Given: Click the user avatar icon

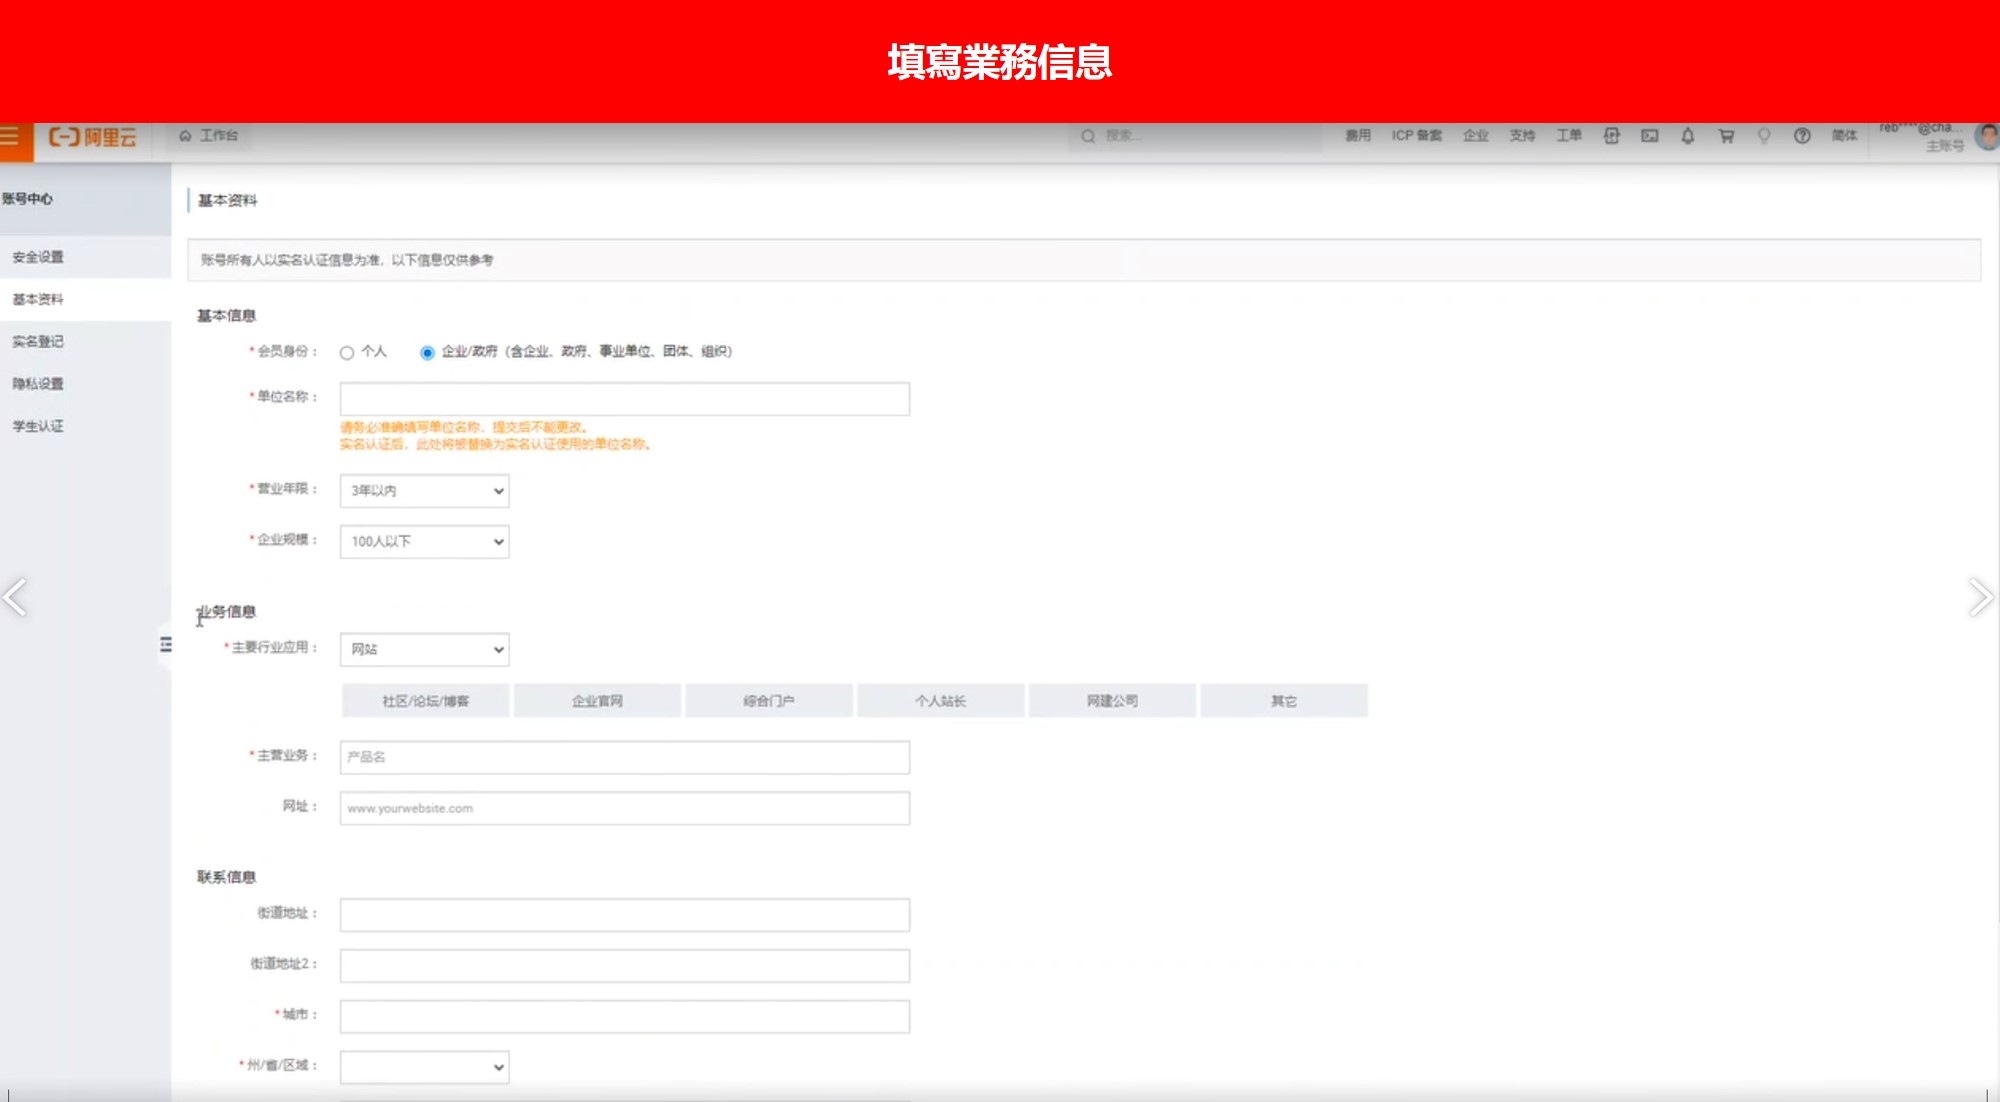Looking at the screenshot, I should coord(1988,137).
